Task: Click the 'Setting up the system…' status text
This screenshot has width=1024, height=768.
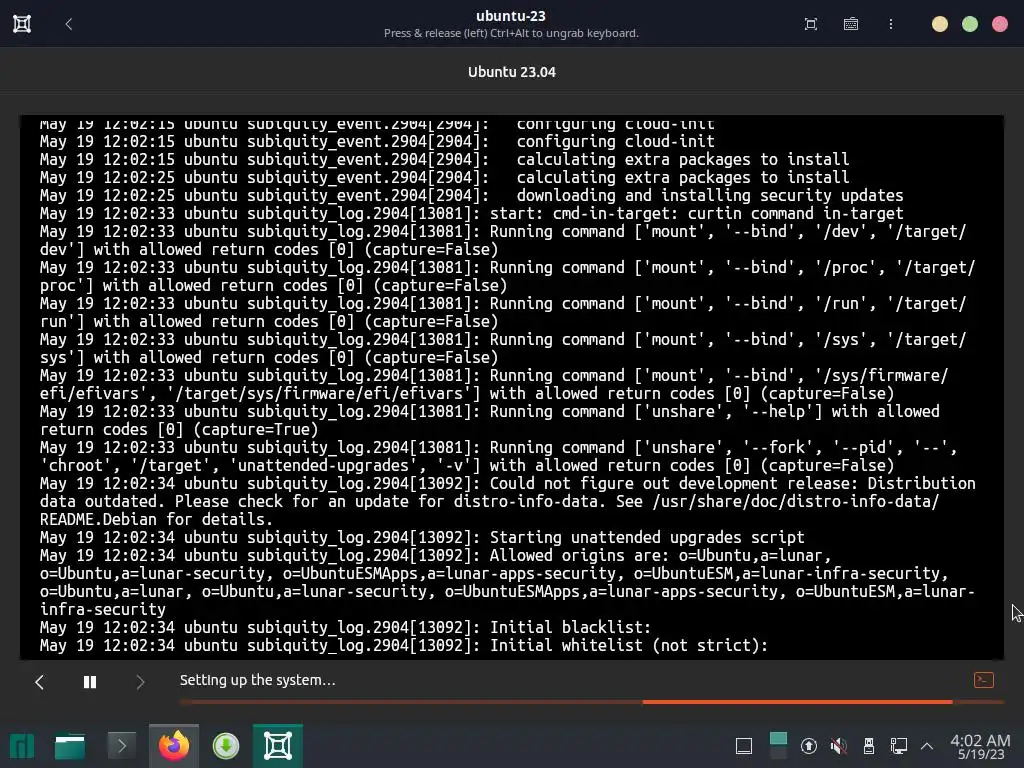Action: [x=257, y=680]
